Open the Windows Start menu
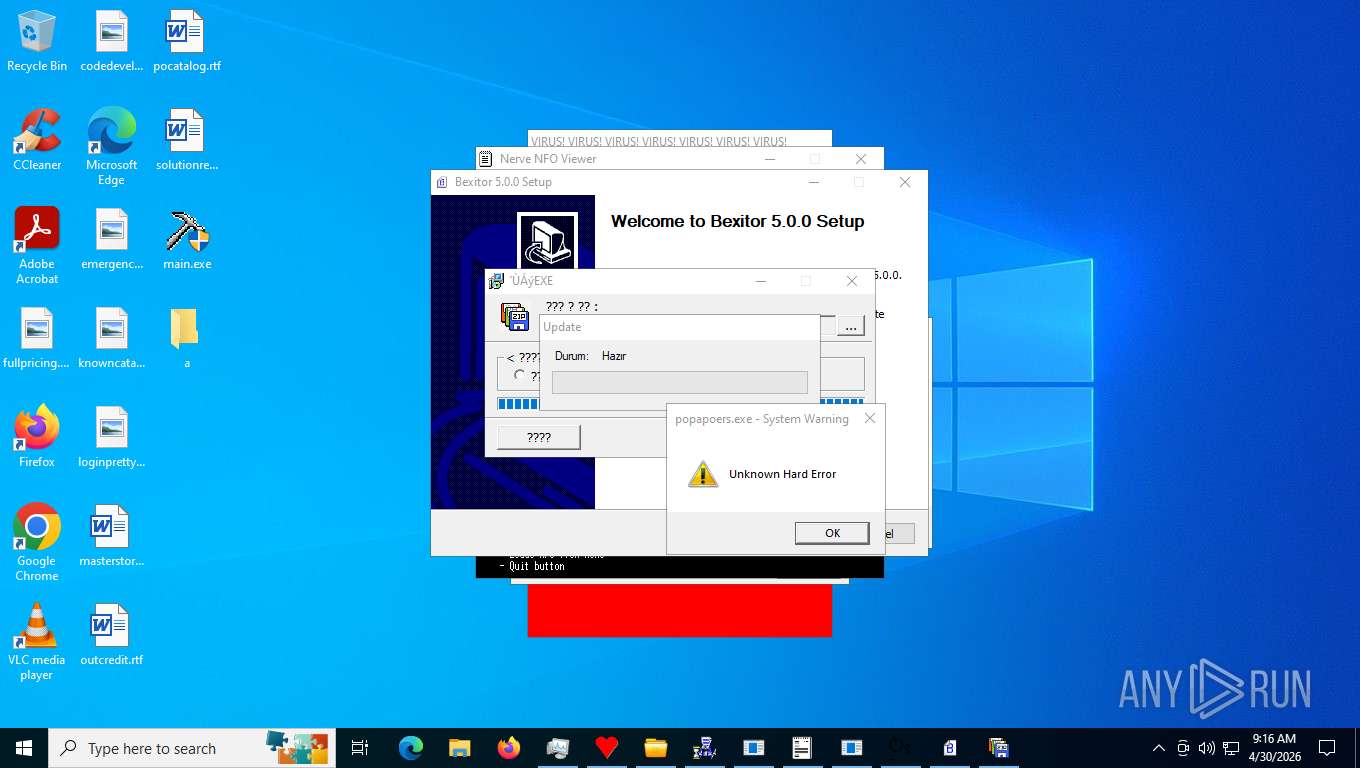This screenshot has height=768, width=1360. 24,748
